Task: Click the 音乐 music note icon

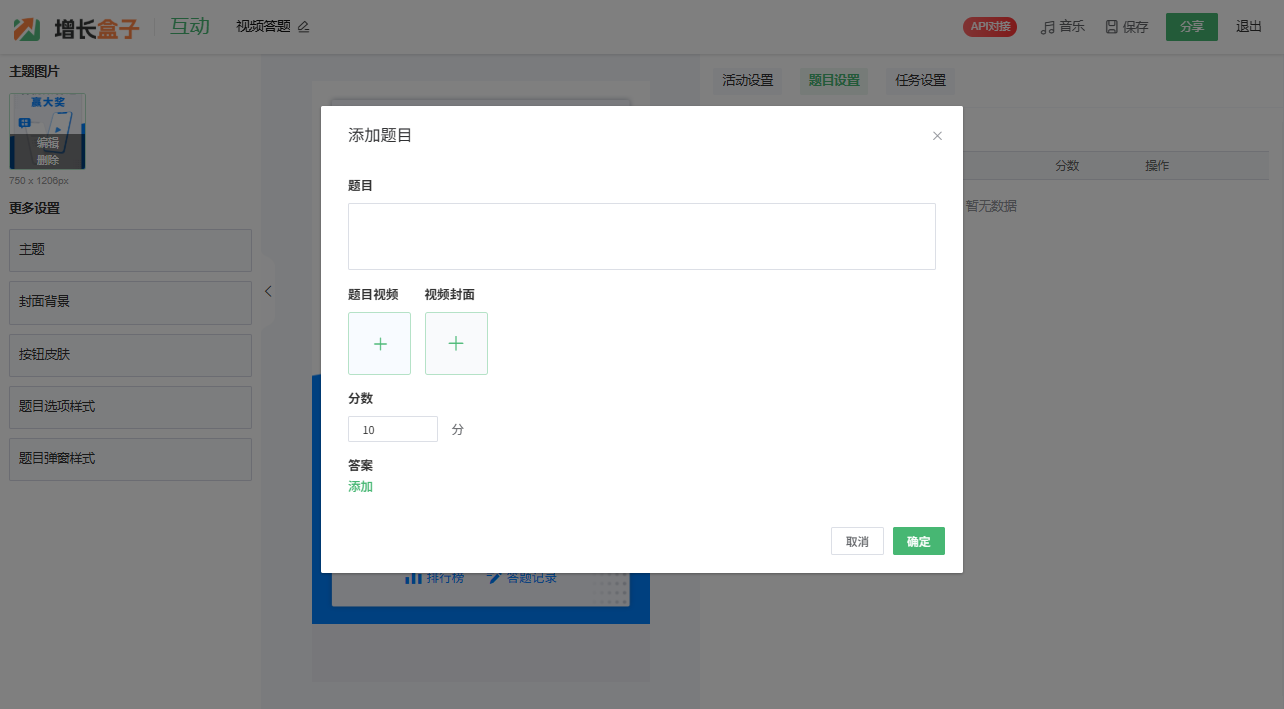Action: 1047,27
